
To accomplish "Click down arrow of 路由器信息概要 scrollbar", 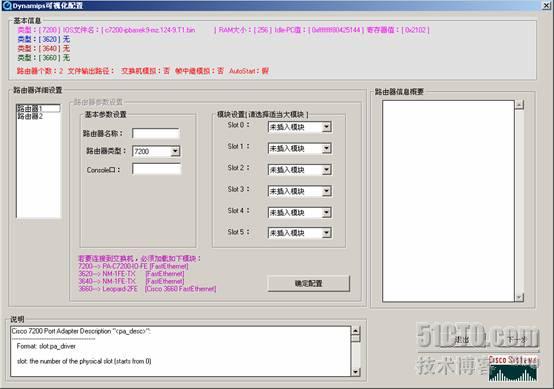I will (519, 297).
